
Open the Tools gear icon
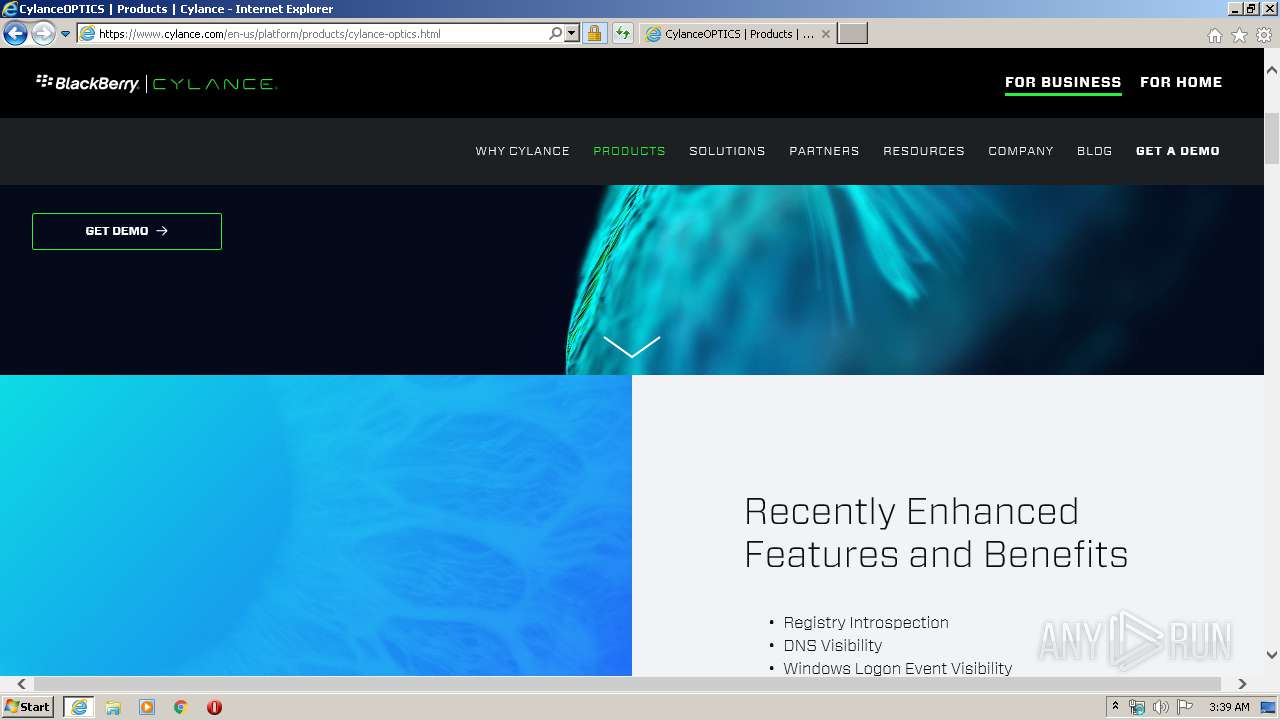click(x=1264, y=35)
